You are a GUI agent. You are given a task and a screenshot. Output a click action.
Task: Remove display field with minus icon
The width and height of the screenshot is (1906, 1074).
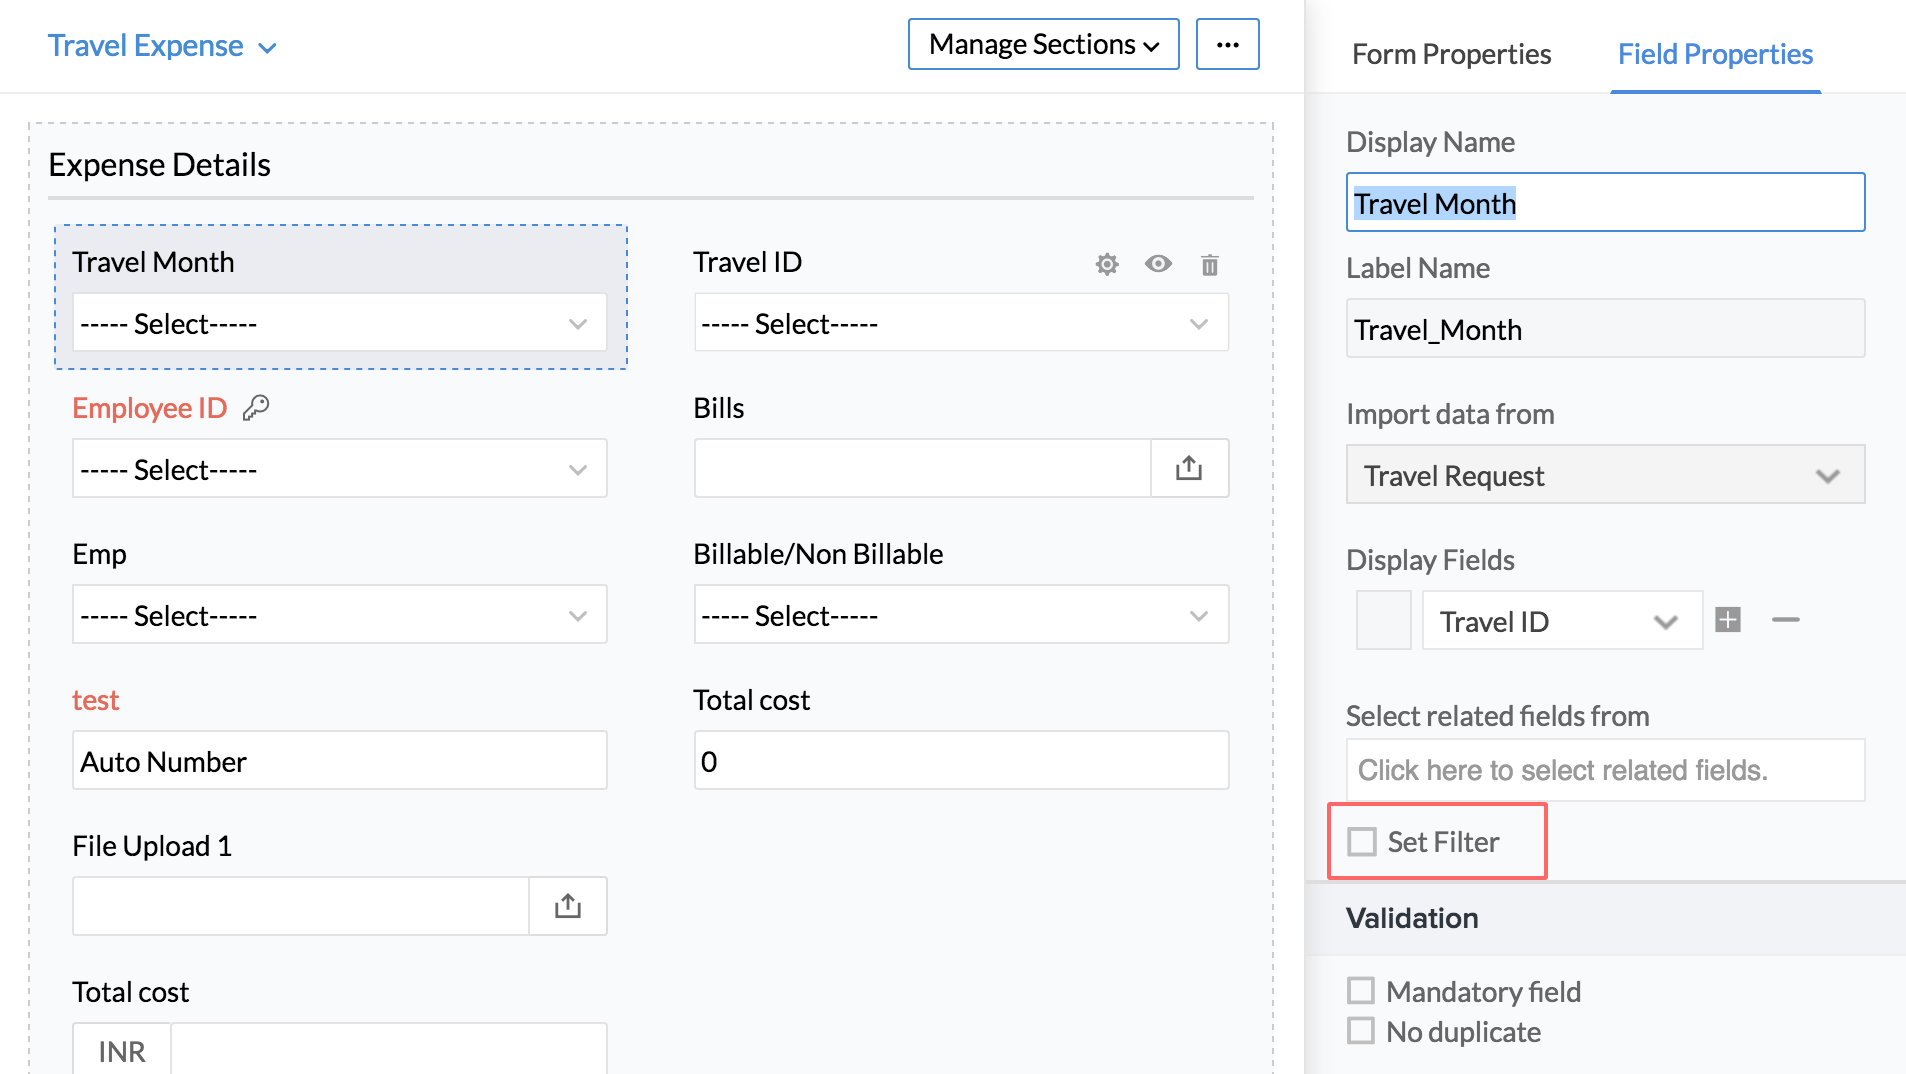tap(1785, 620)
